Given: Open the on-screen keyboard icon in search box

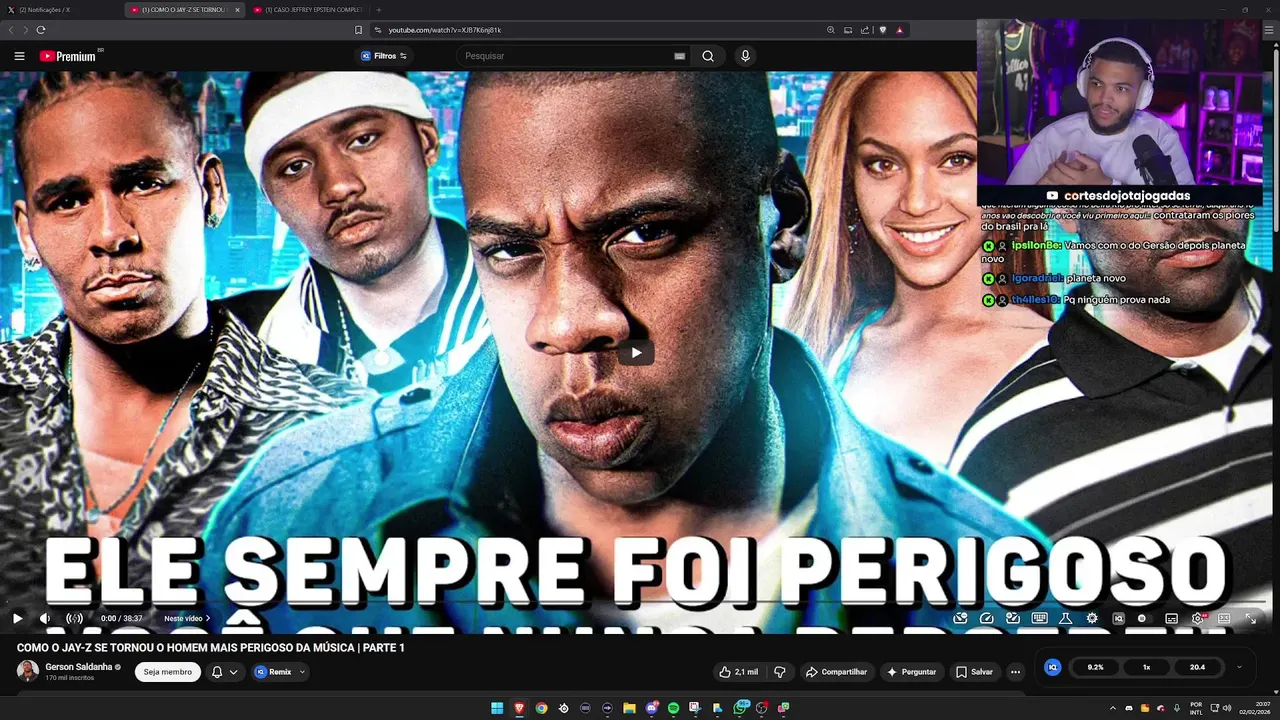Looking at the screenshot, I should 680,56.
